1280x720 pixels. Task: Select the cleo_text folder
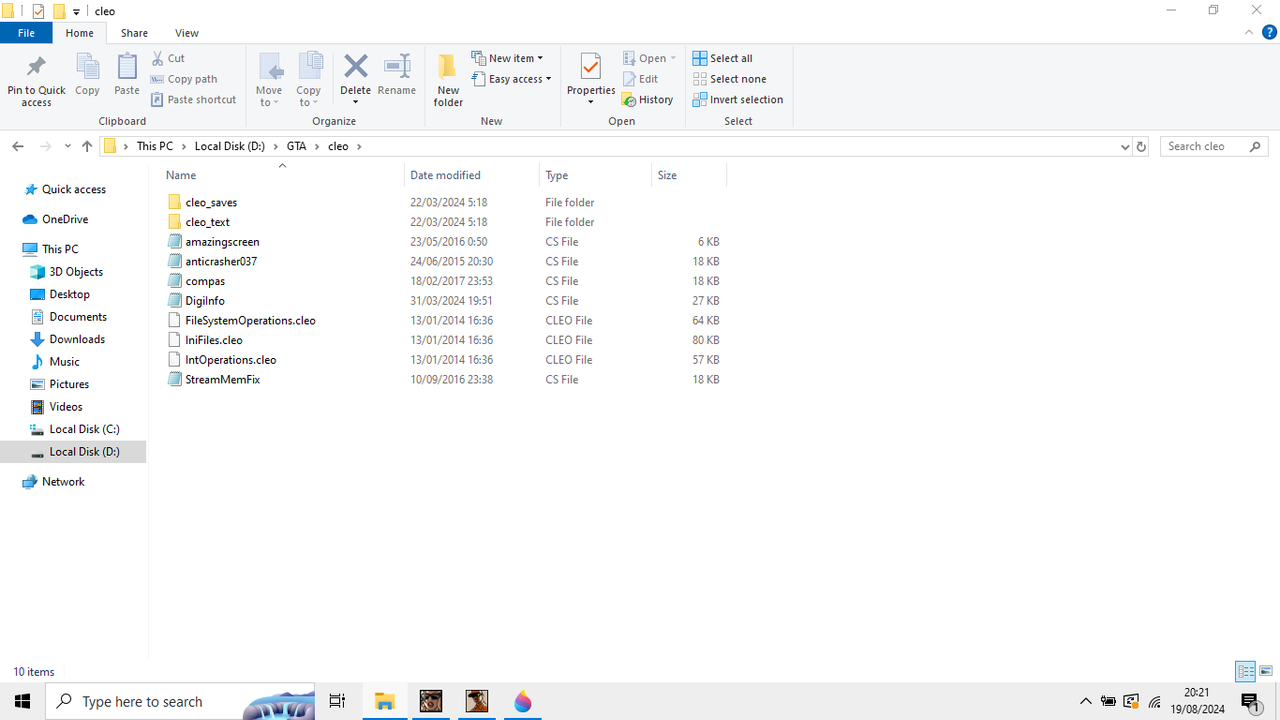(207, 222)
